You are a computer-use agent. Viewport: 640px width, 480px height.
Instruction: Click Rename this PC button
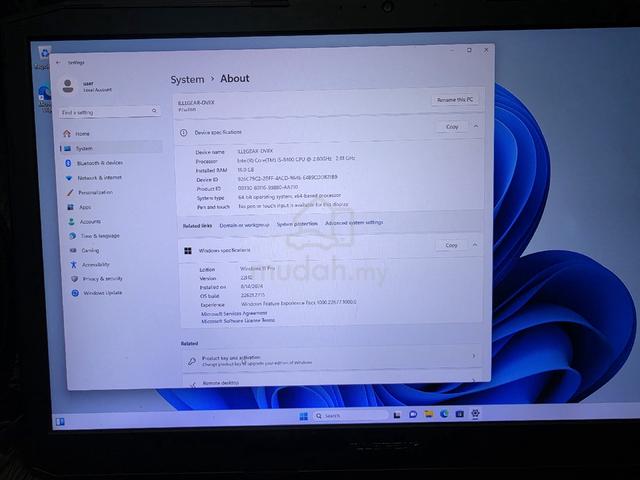[x=455, y=100]
